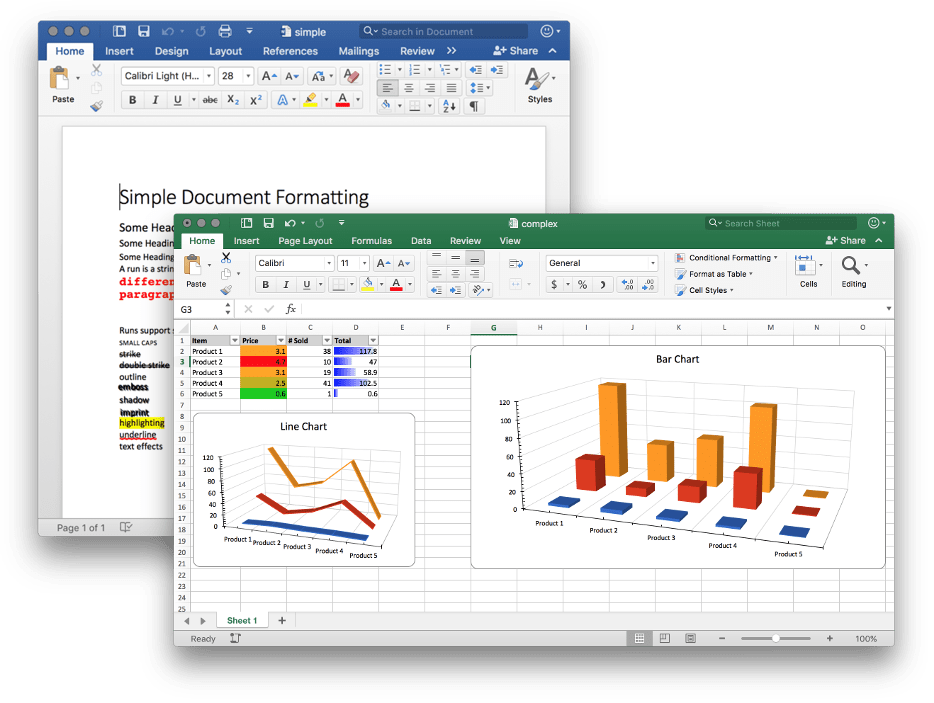Click the Print icon in Word's title bar
The image size is (934, 703).
225,31
